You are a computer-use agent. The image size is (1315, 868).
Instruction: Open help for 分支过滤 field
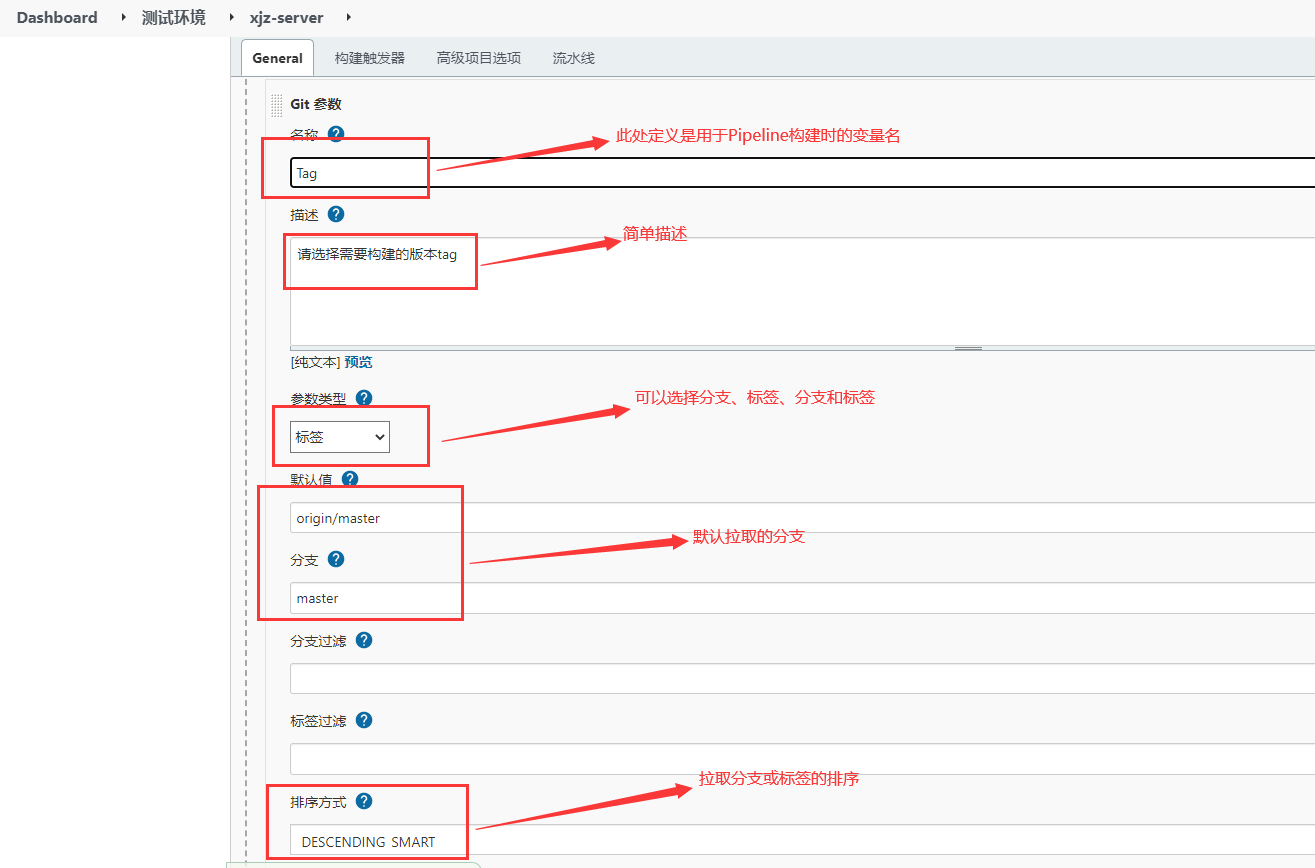coord(364,640)
